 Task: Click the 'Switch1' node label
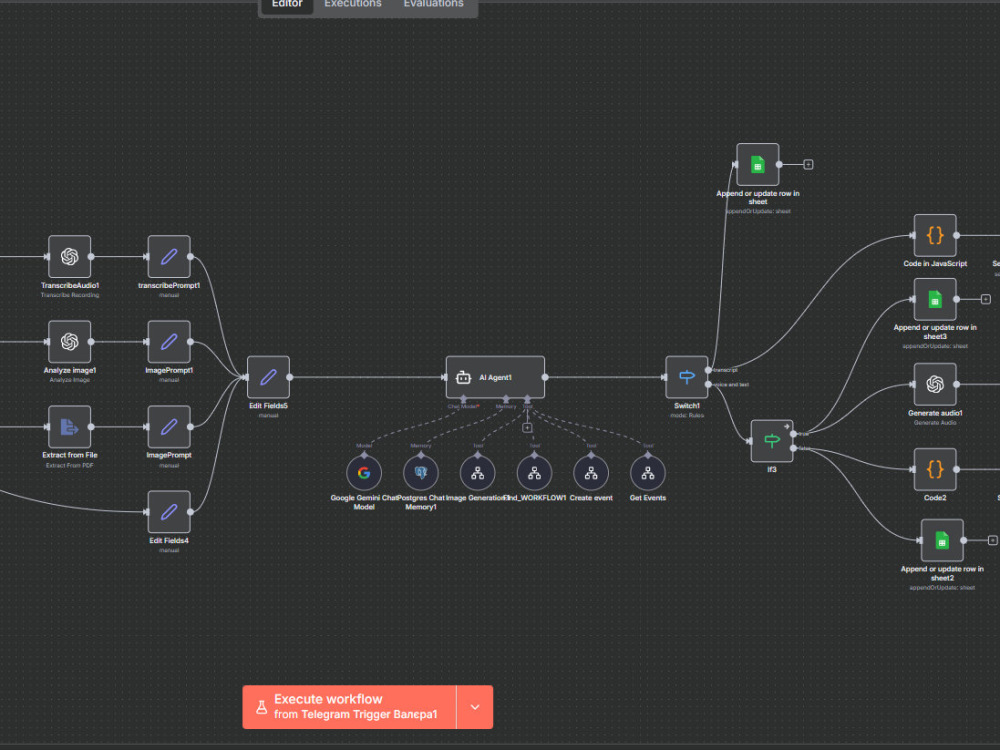click(687, 406)
